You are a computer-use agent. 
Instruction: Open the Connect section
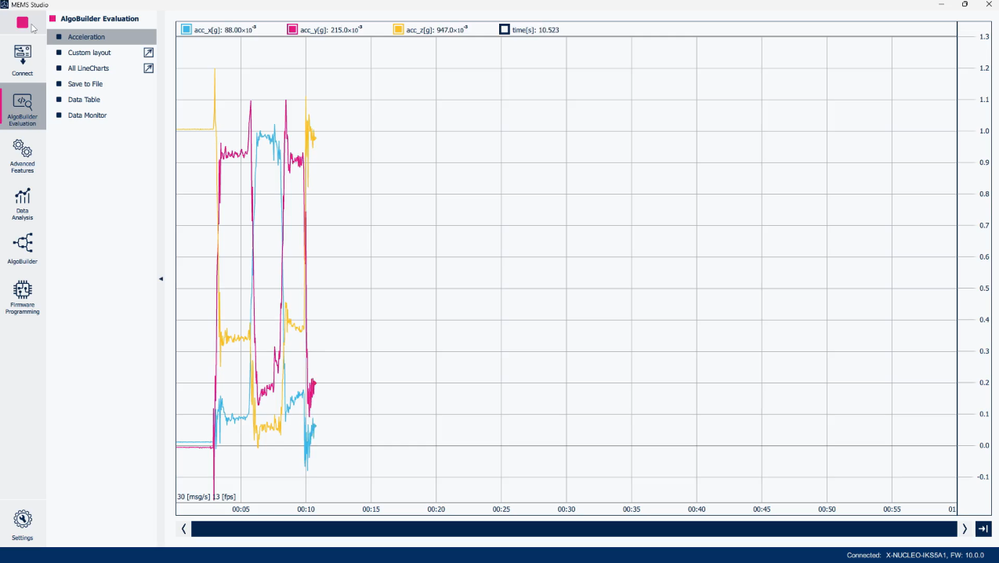point(22,61)
